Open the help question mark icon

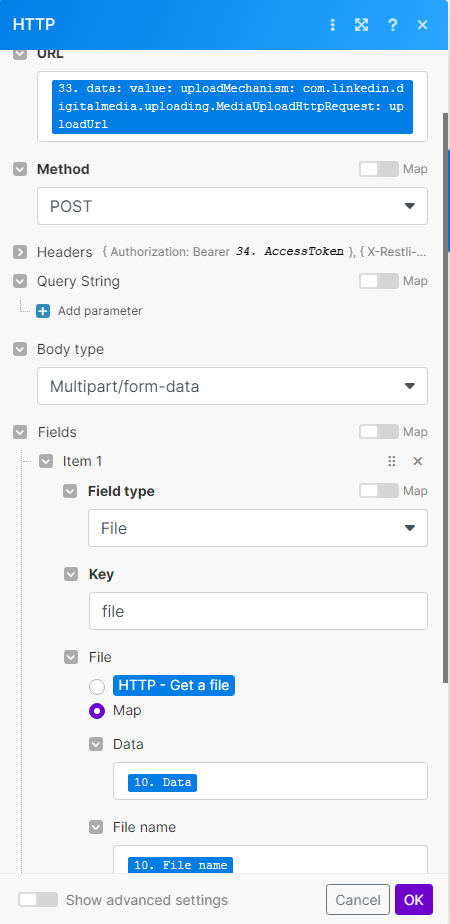pos(392,25)
